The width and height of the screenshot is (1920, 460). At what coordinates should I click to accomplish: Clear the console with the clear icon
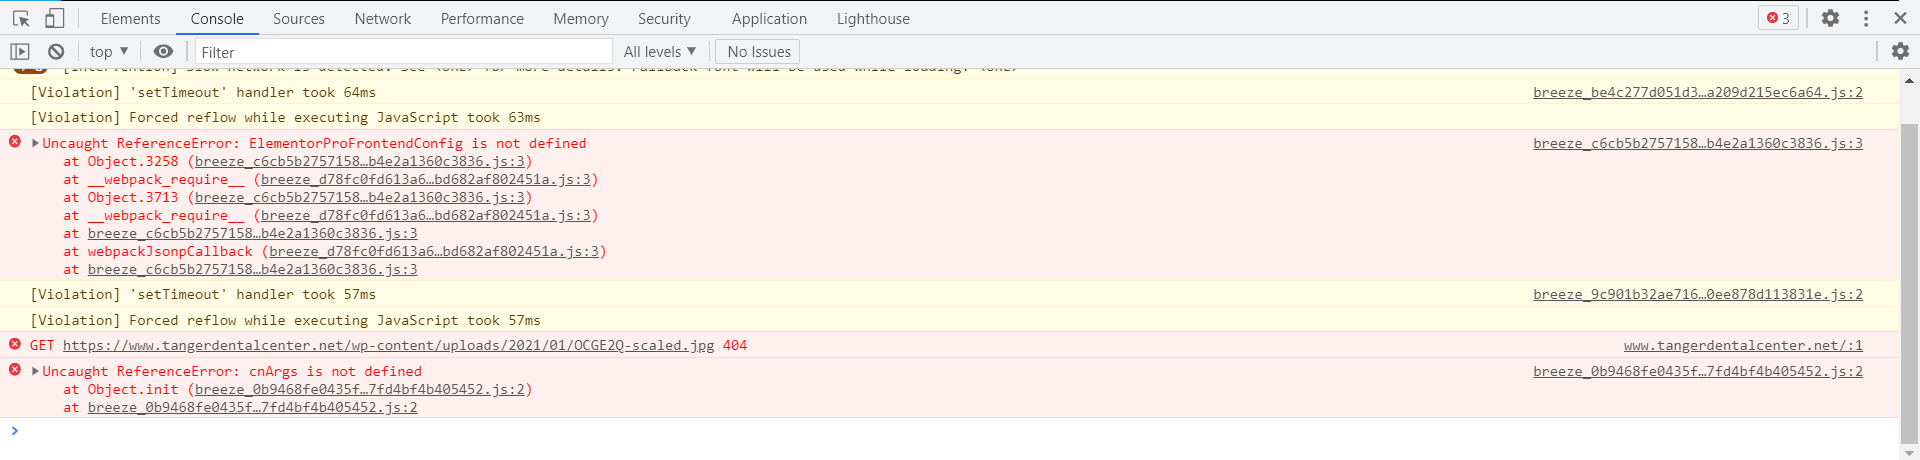(x=56, y=52)
